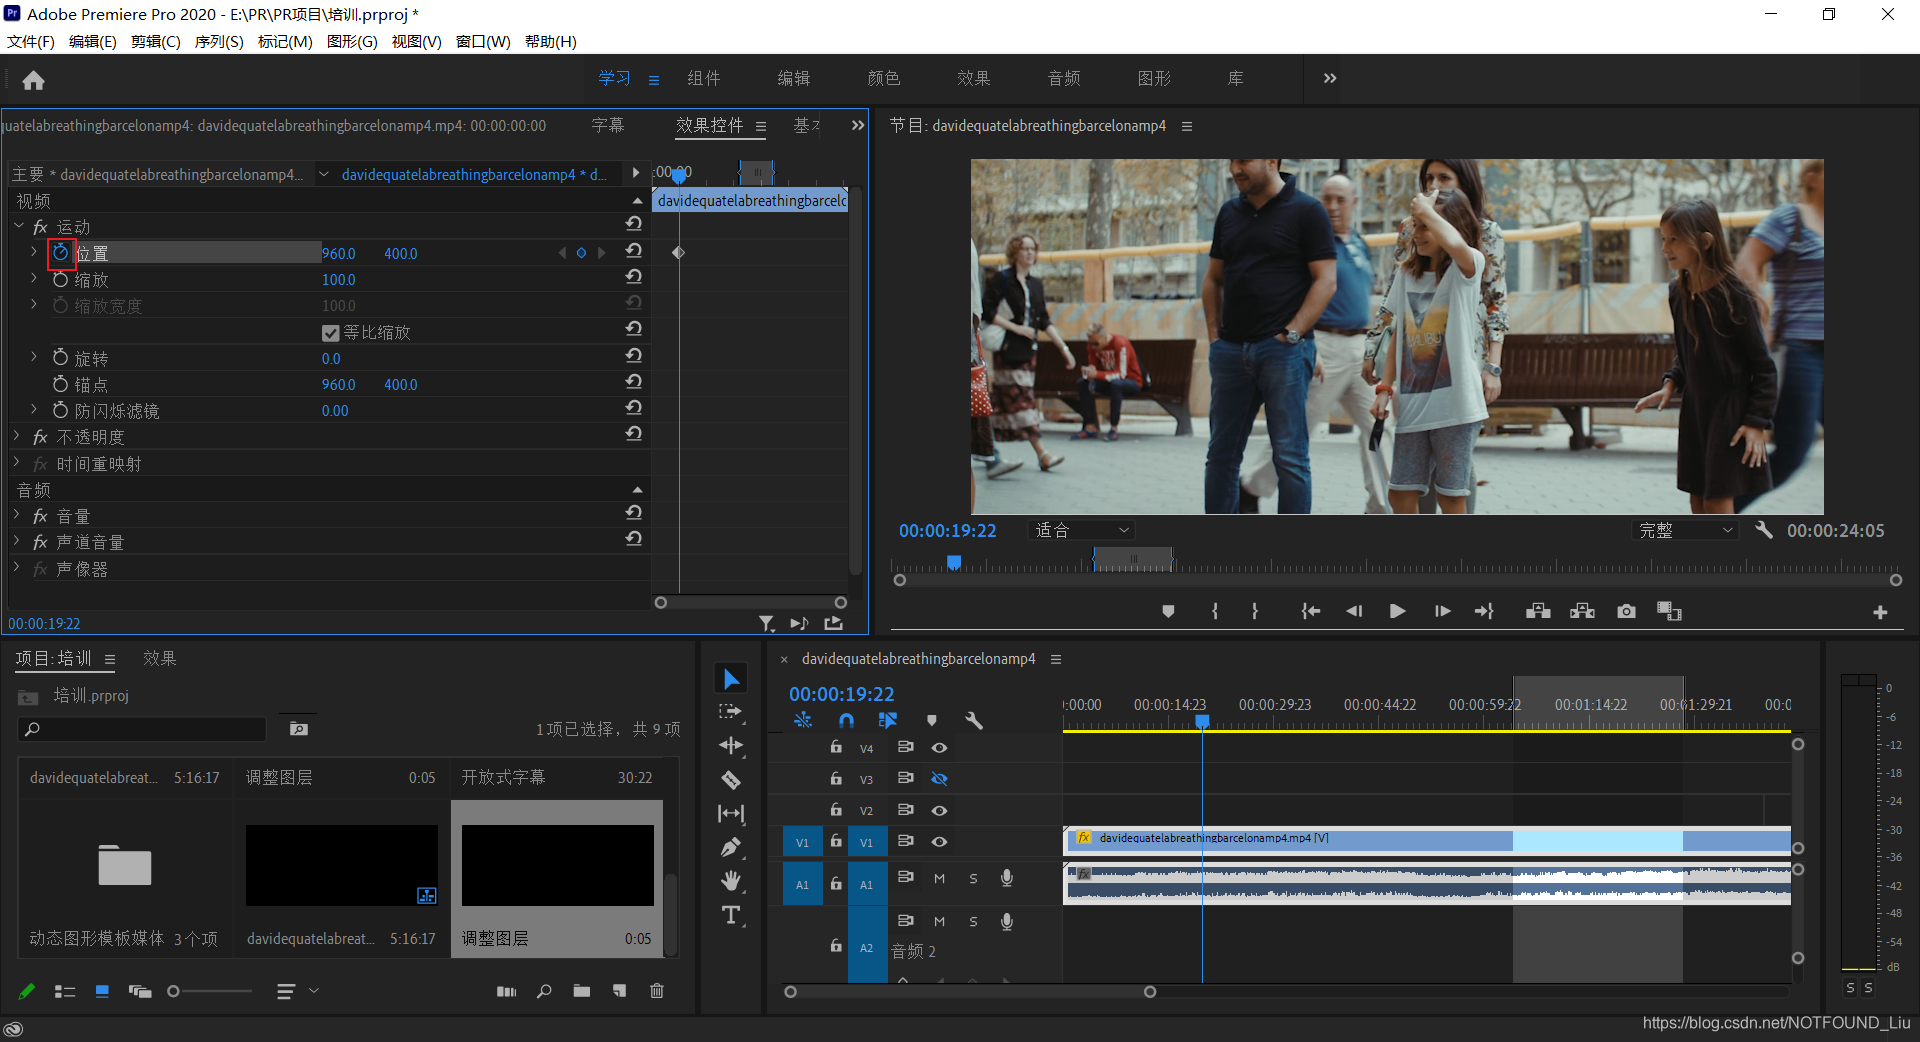Select the Selection tool arrow
1920x1042 pixels.
tap(731, 679)
